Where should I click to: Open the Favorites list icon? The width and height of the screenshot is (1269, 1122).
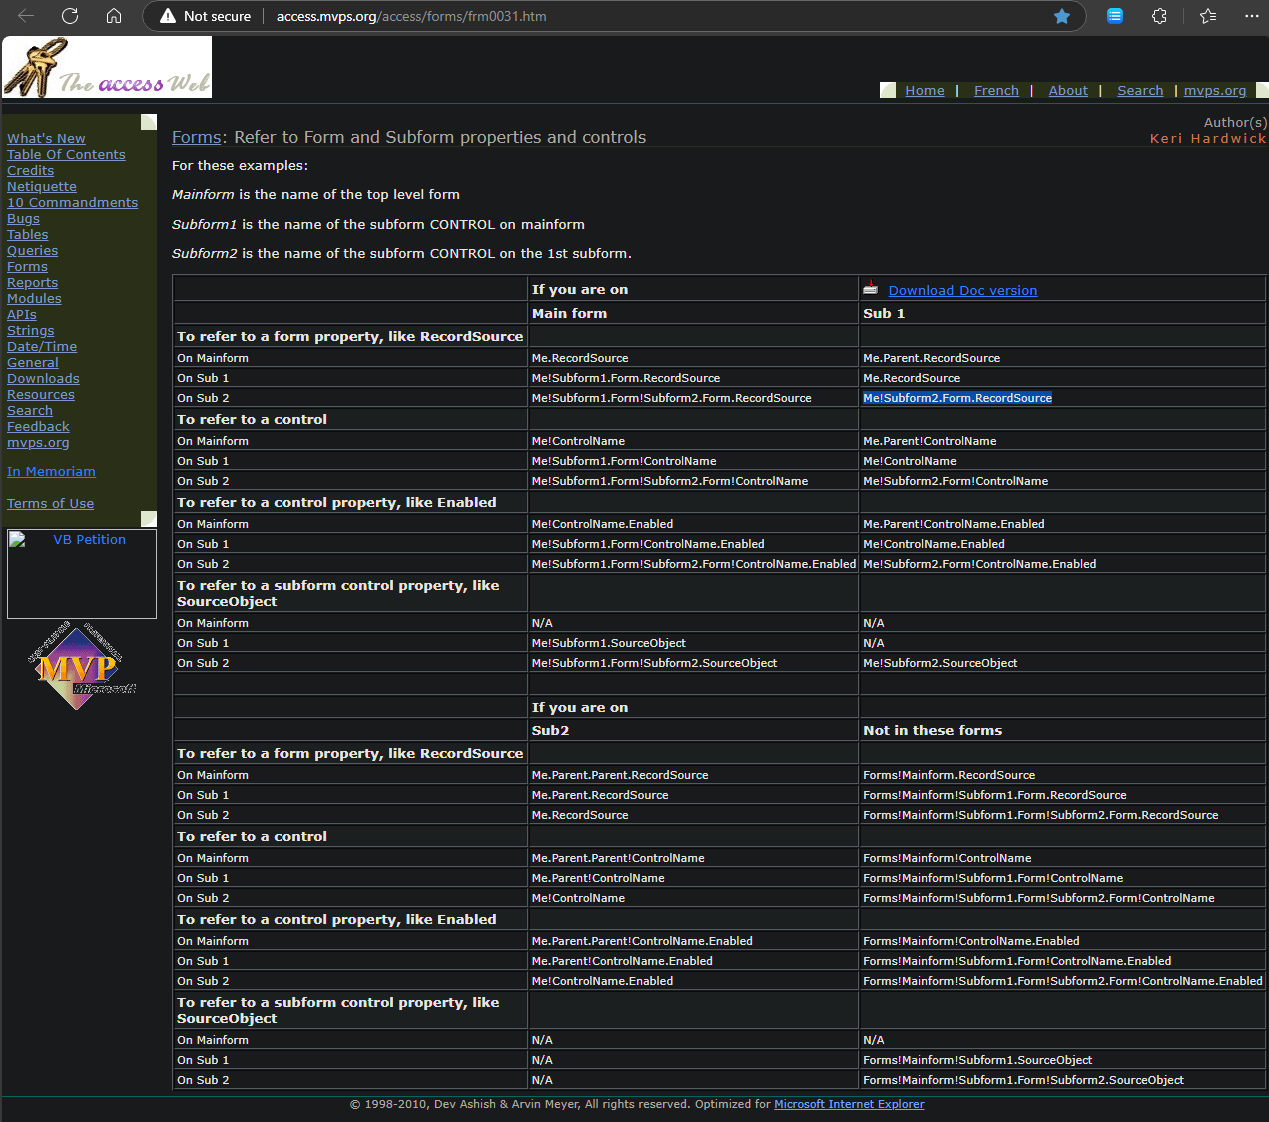(1208, 16)
